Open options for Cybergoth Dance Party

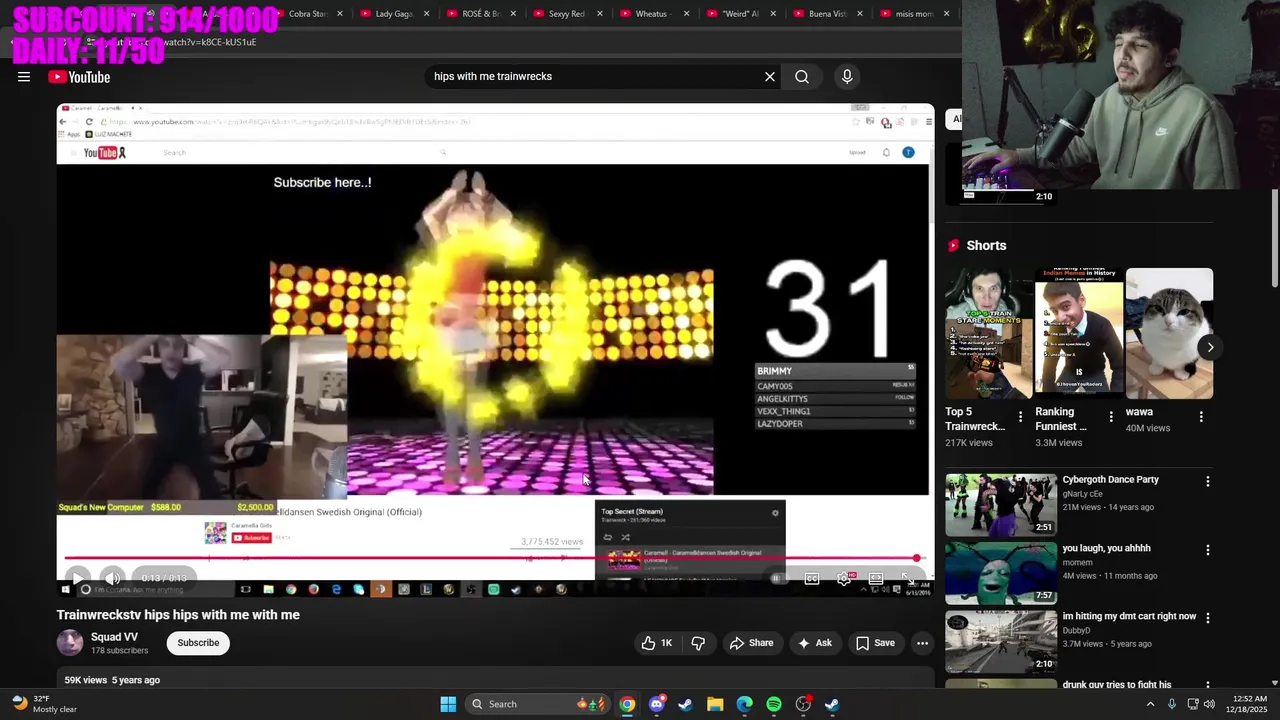[x=1207, y=481]
